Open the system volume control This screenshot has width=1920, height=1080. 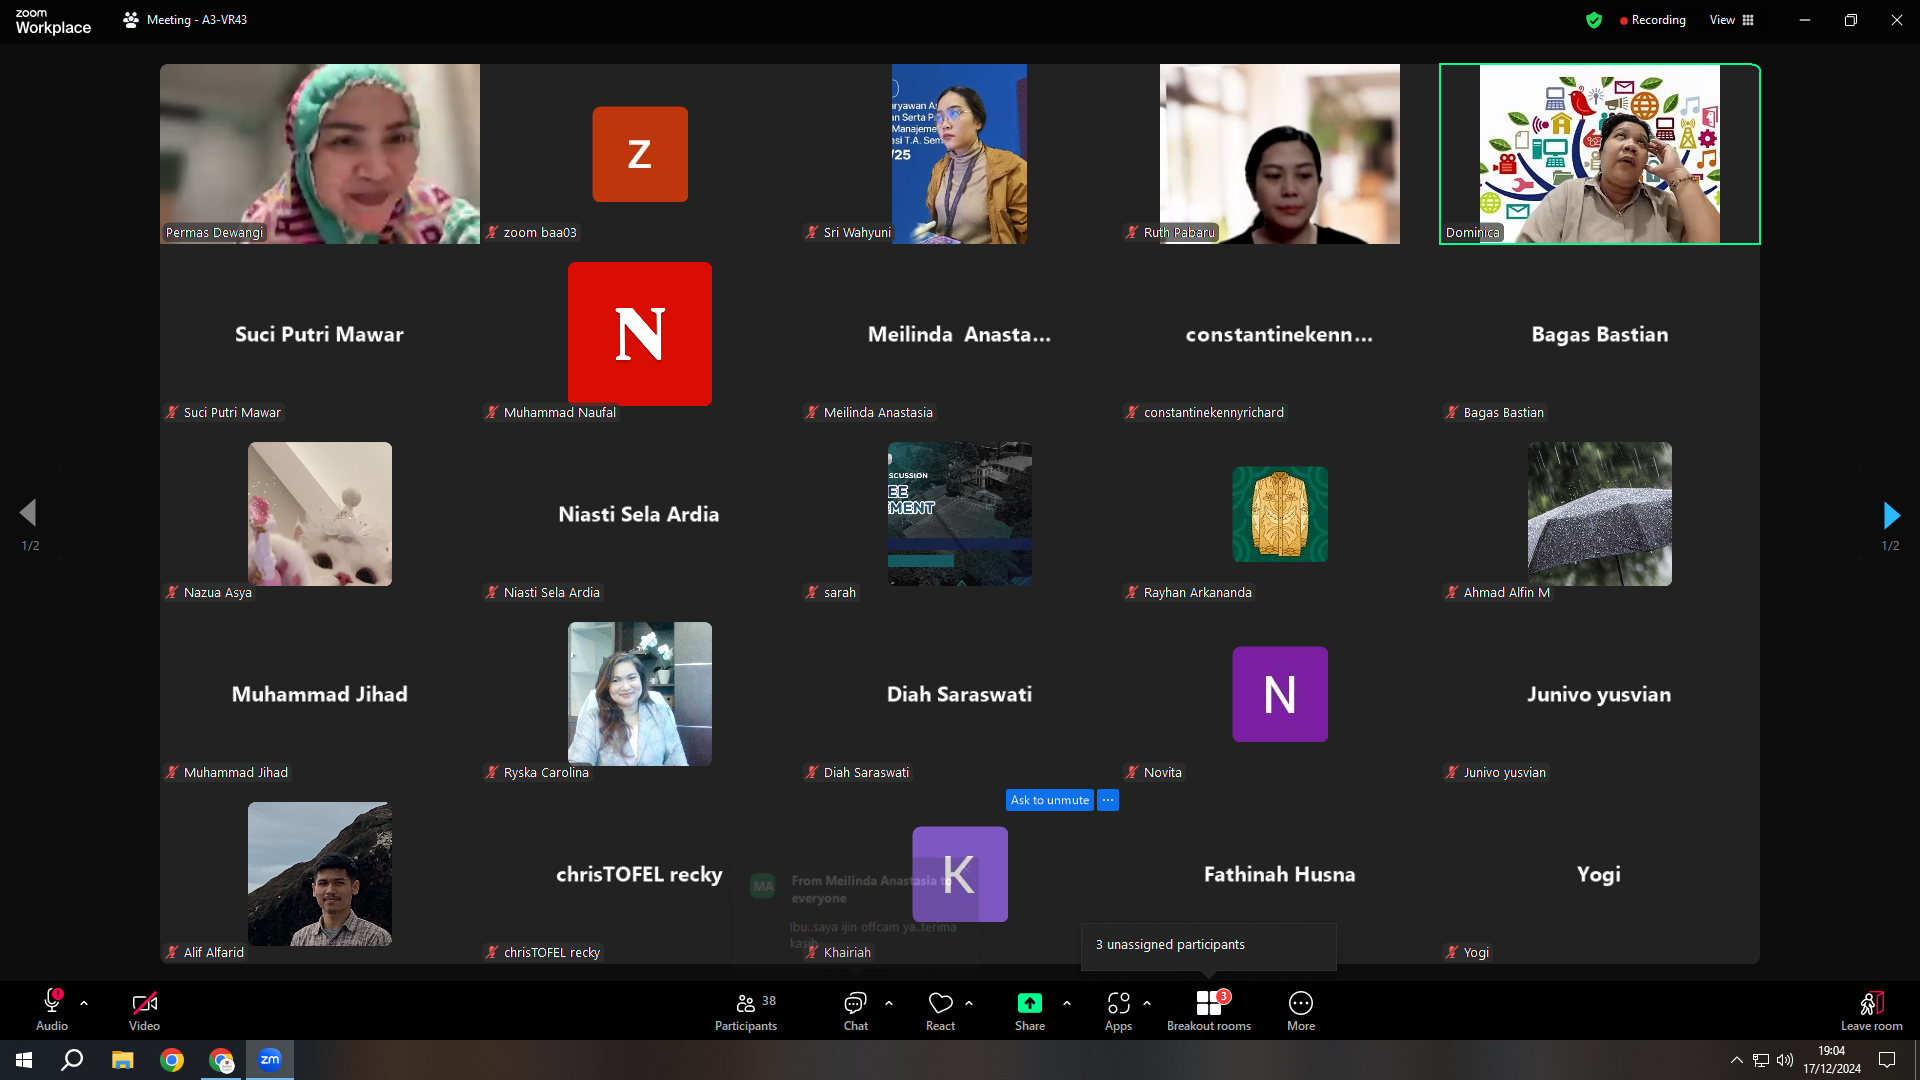pyautogui.click(x=1785, y=1060)
